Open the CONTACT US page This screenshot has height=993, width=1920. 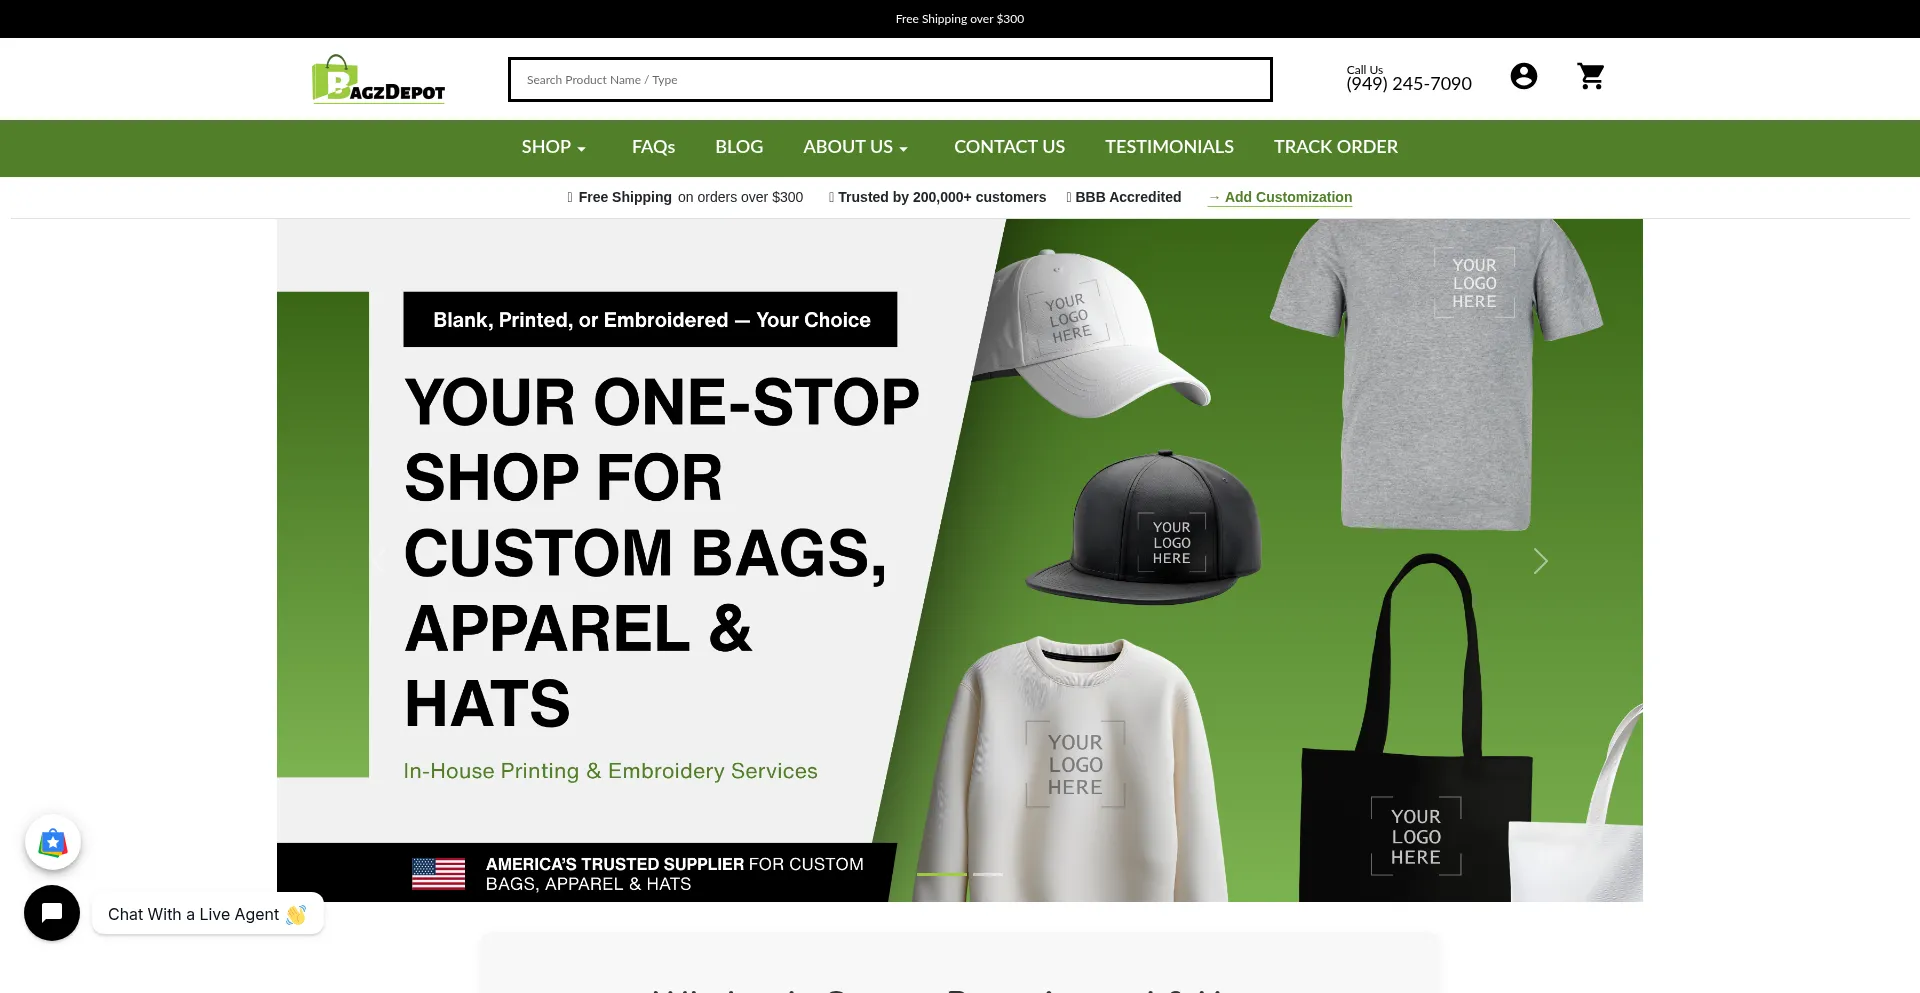tap(1009, 147)
